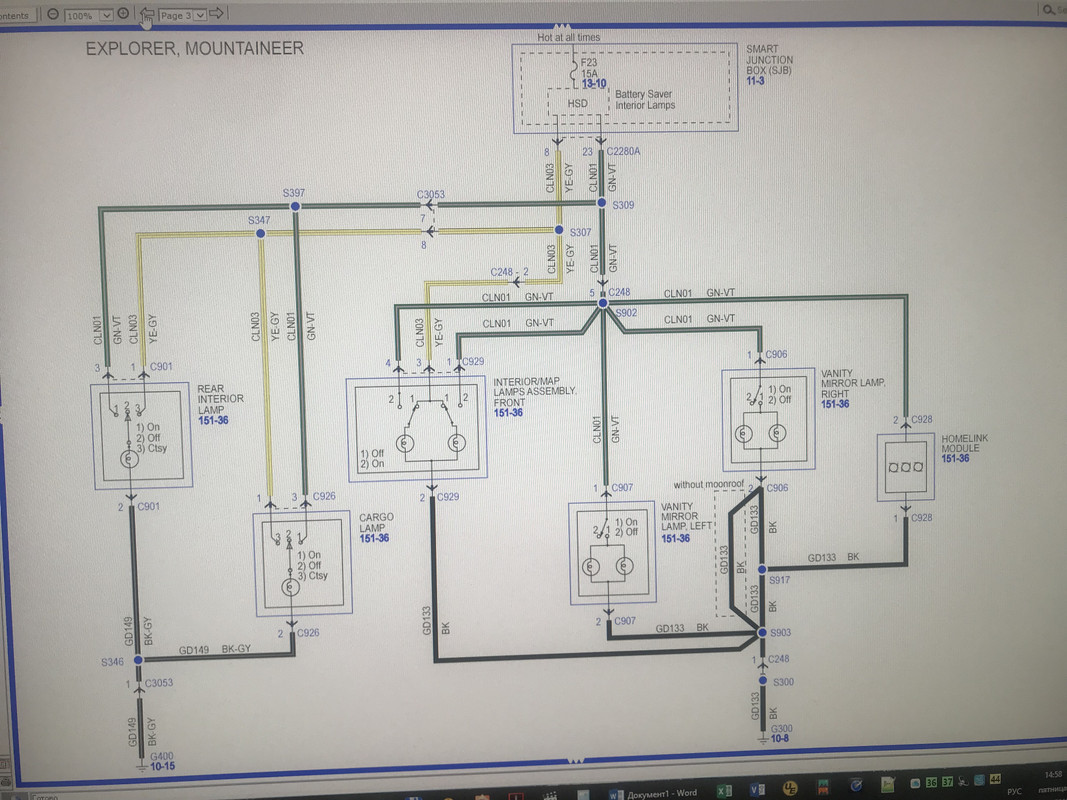Click the C3053 connector label near S397

click(x=431, y=195)
